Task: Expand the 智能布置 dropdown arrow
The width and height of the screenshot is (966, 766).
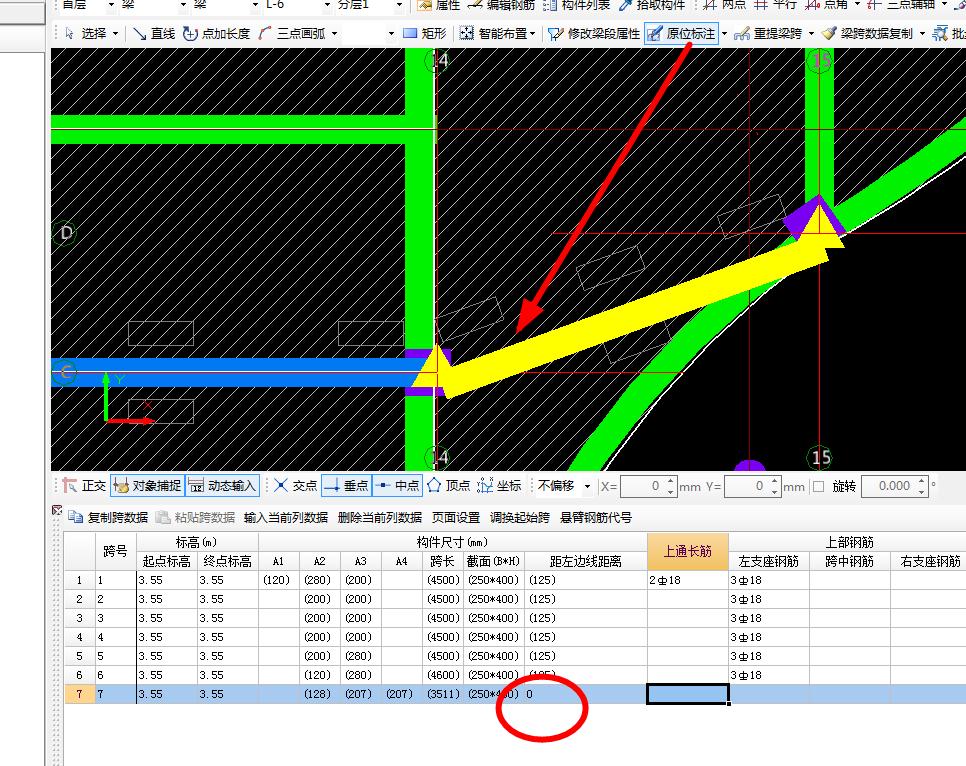Action: click(x=533, y=33)
